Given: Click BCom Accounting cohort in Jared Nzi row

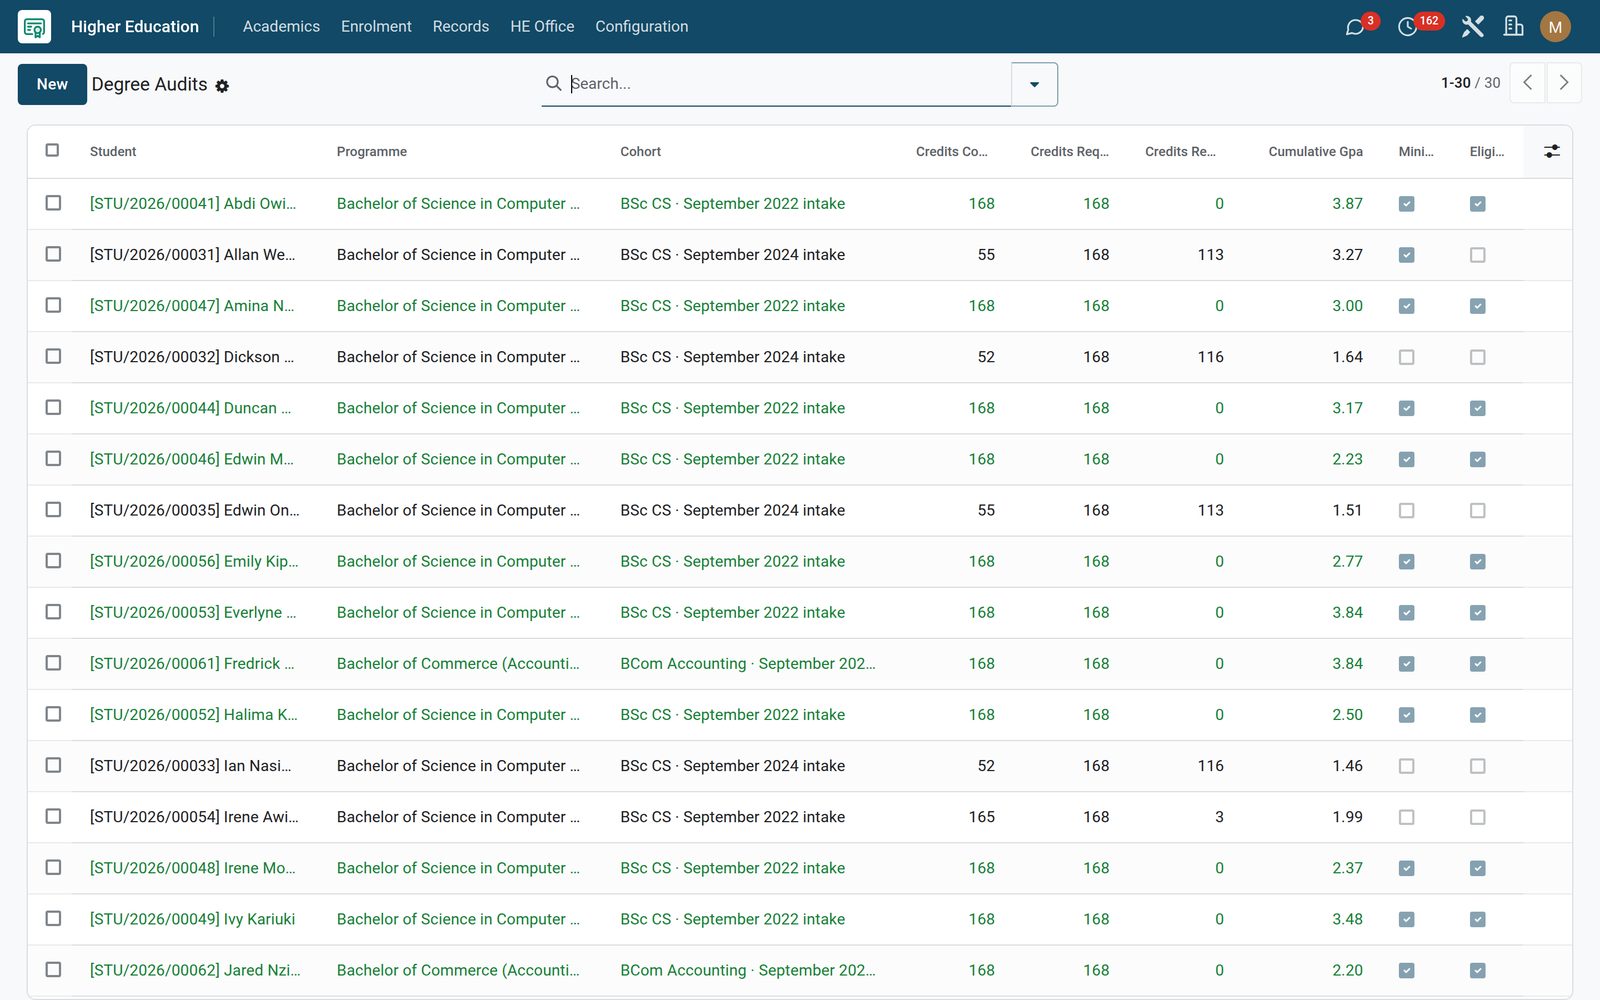Looking at the screenshot, I should pos(747,971).
